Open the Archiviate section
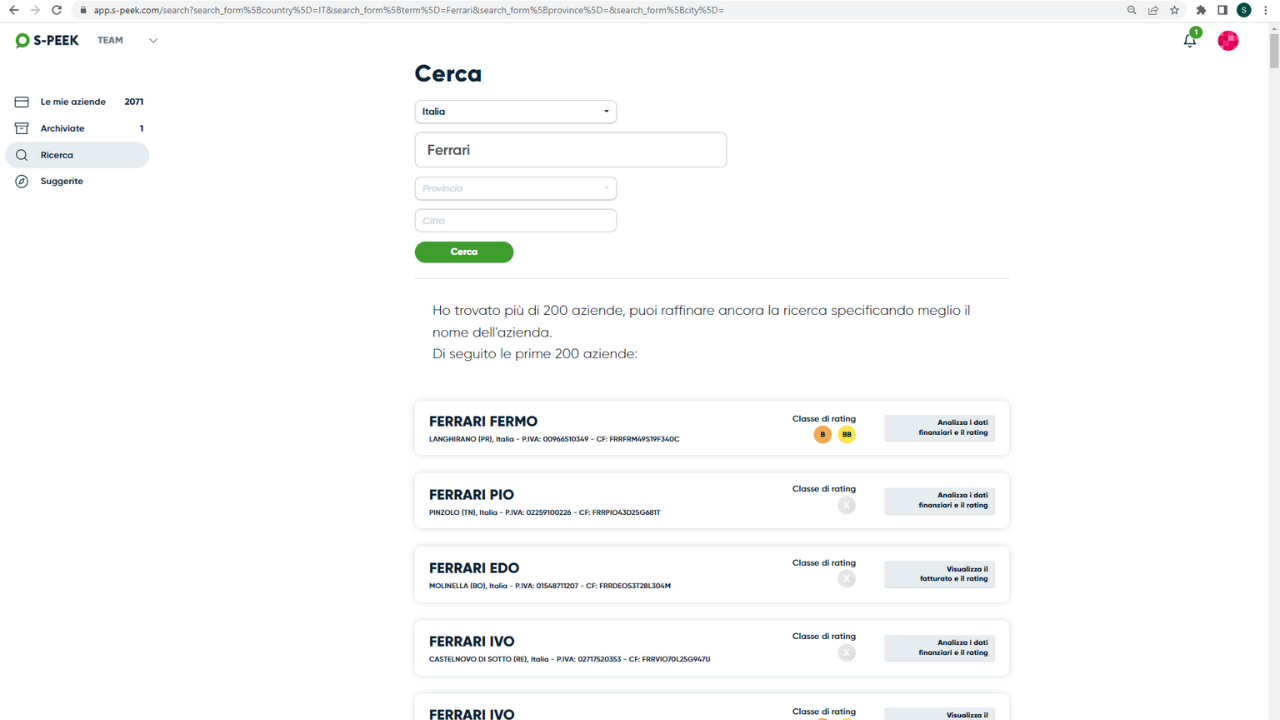Image resolution: width=1280 pixels, height=720 pixels. click(77, 128)
